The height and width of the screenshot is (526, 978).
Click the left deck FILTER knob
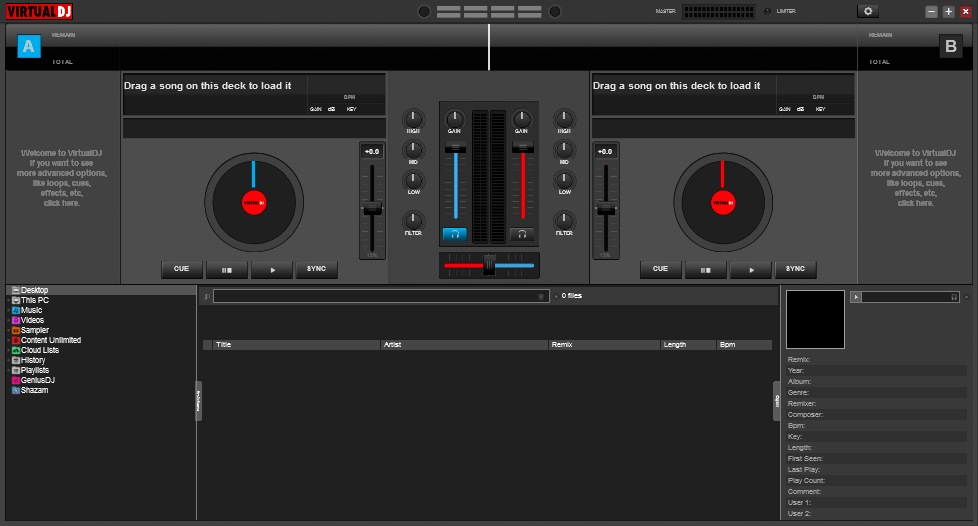tap(413, 220)
